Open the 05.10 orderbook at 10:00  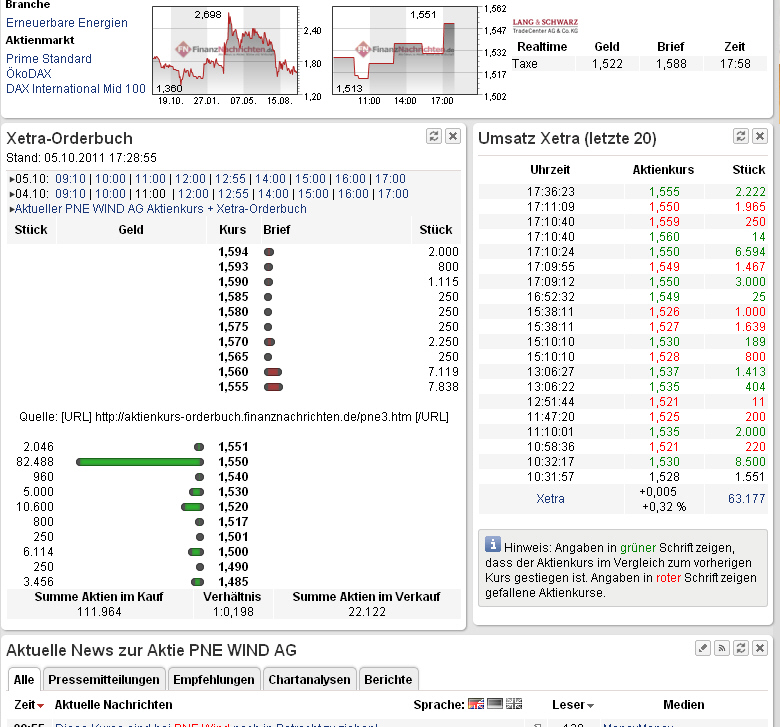(110, 179)
